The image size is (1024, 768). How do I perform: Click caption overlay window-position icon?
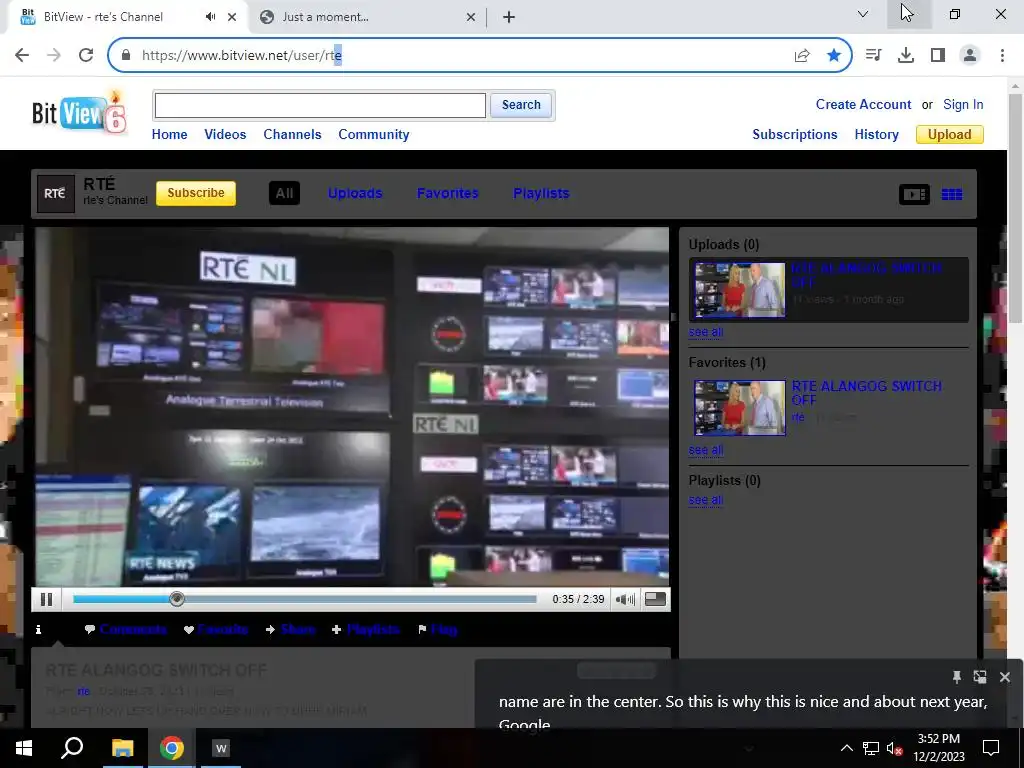(980, 677)
